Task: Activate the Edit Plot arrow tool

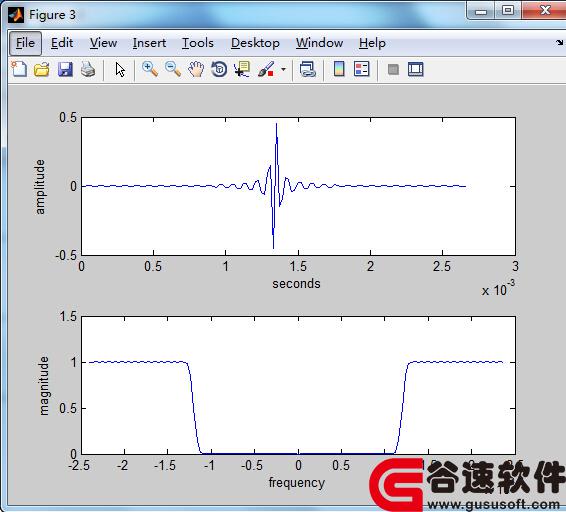Action: pyautogui.click(x=120, y=69)
